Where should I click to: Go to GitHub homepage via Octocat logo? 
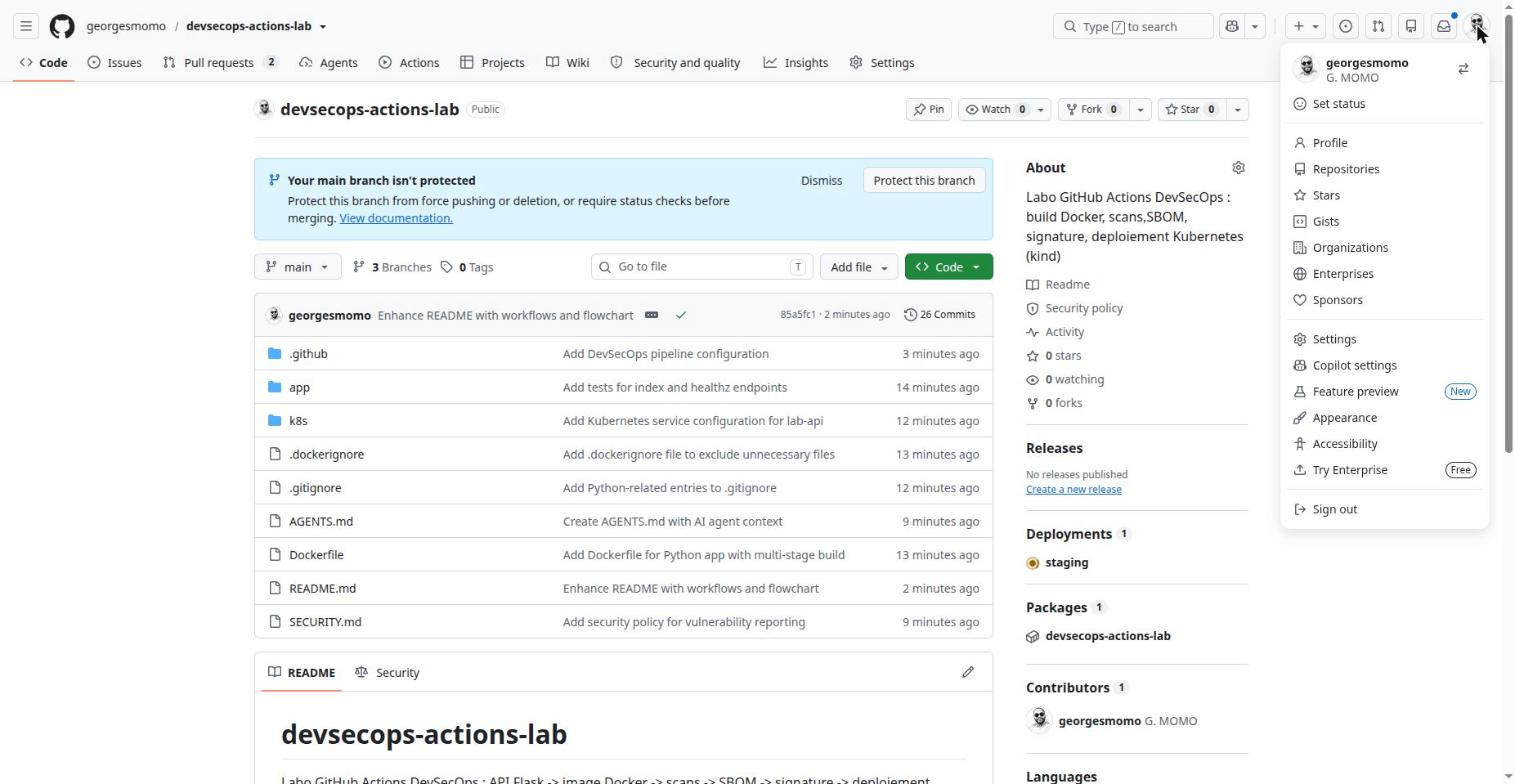coord(62,26)
